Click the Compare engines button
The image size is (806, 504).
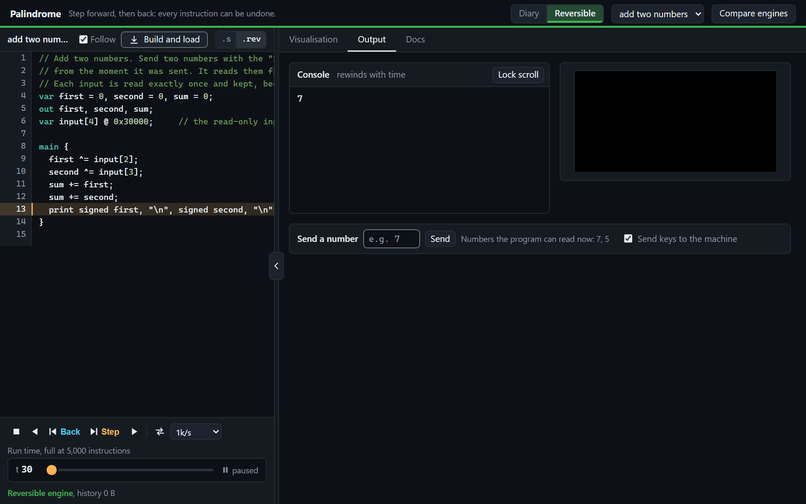[753, 13]
